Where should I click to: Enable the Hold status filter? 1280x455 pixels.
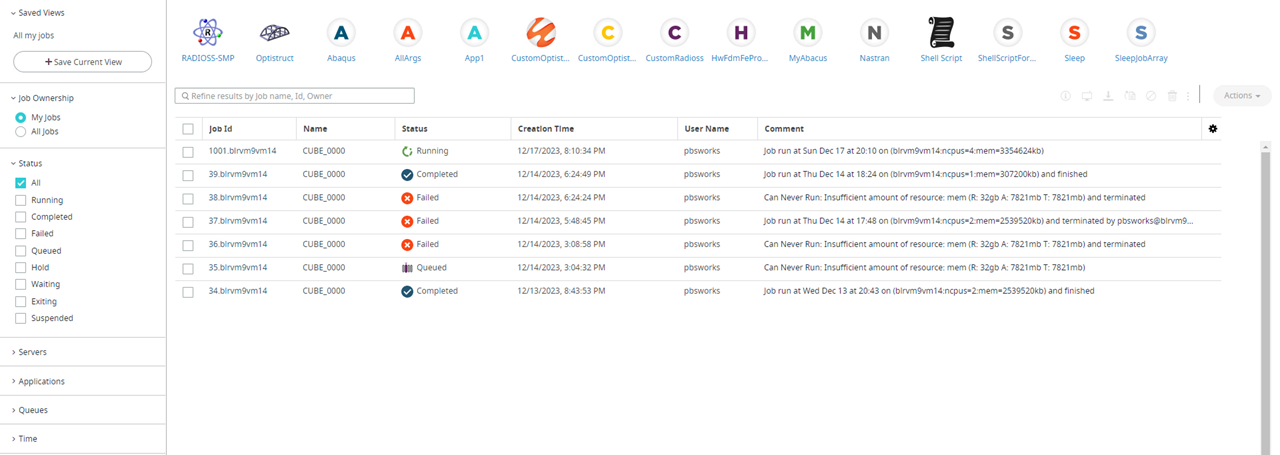pyautogui.click(x=21, y=267)
